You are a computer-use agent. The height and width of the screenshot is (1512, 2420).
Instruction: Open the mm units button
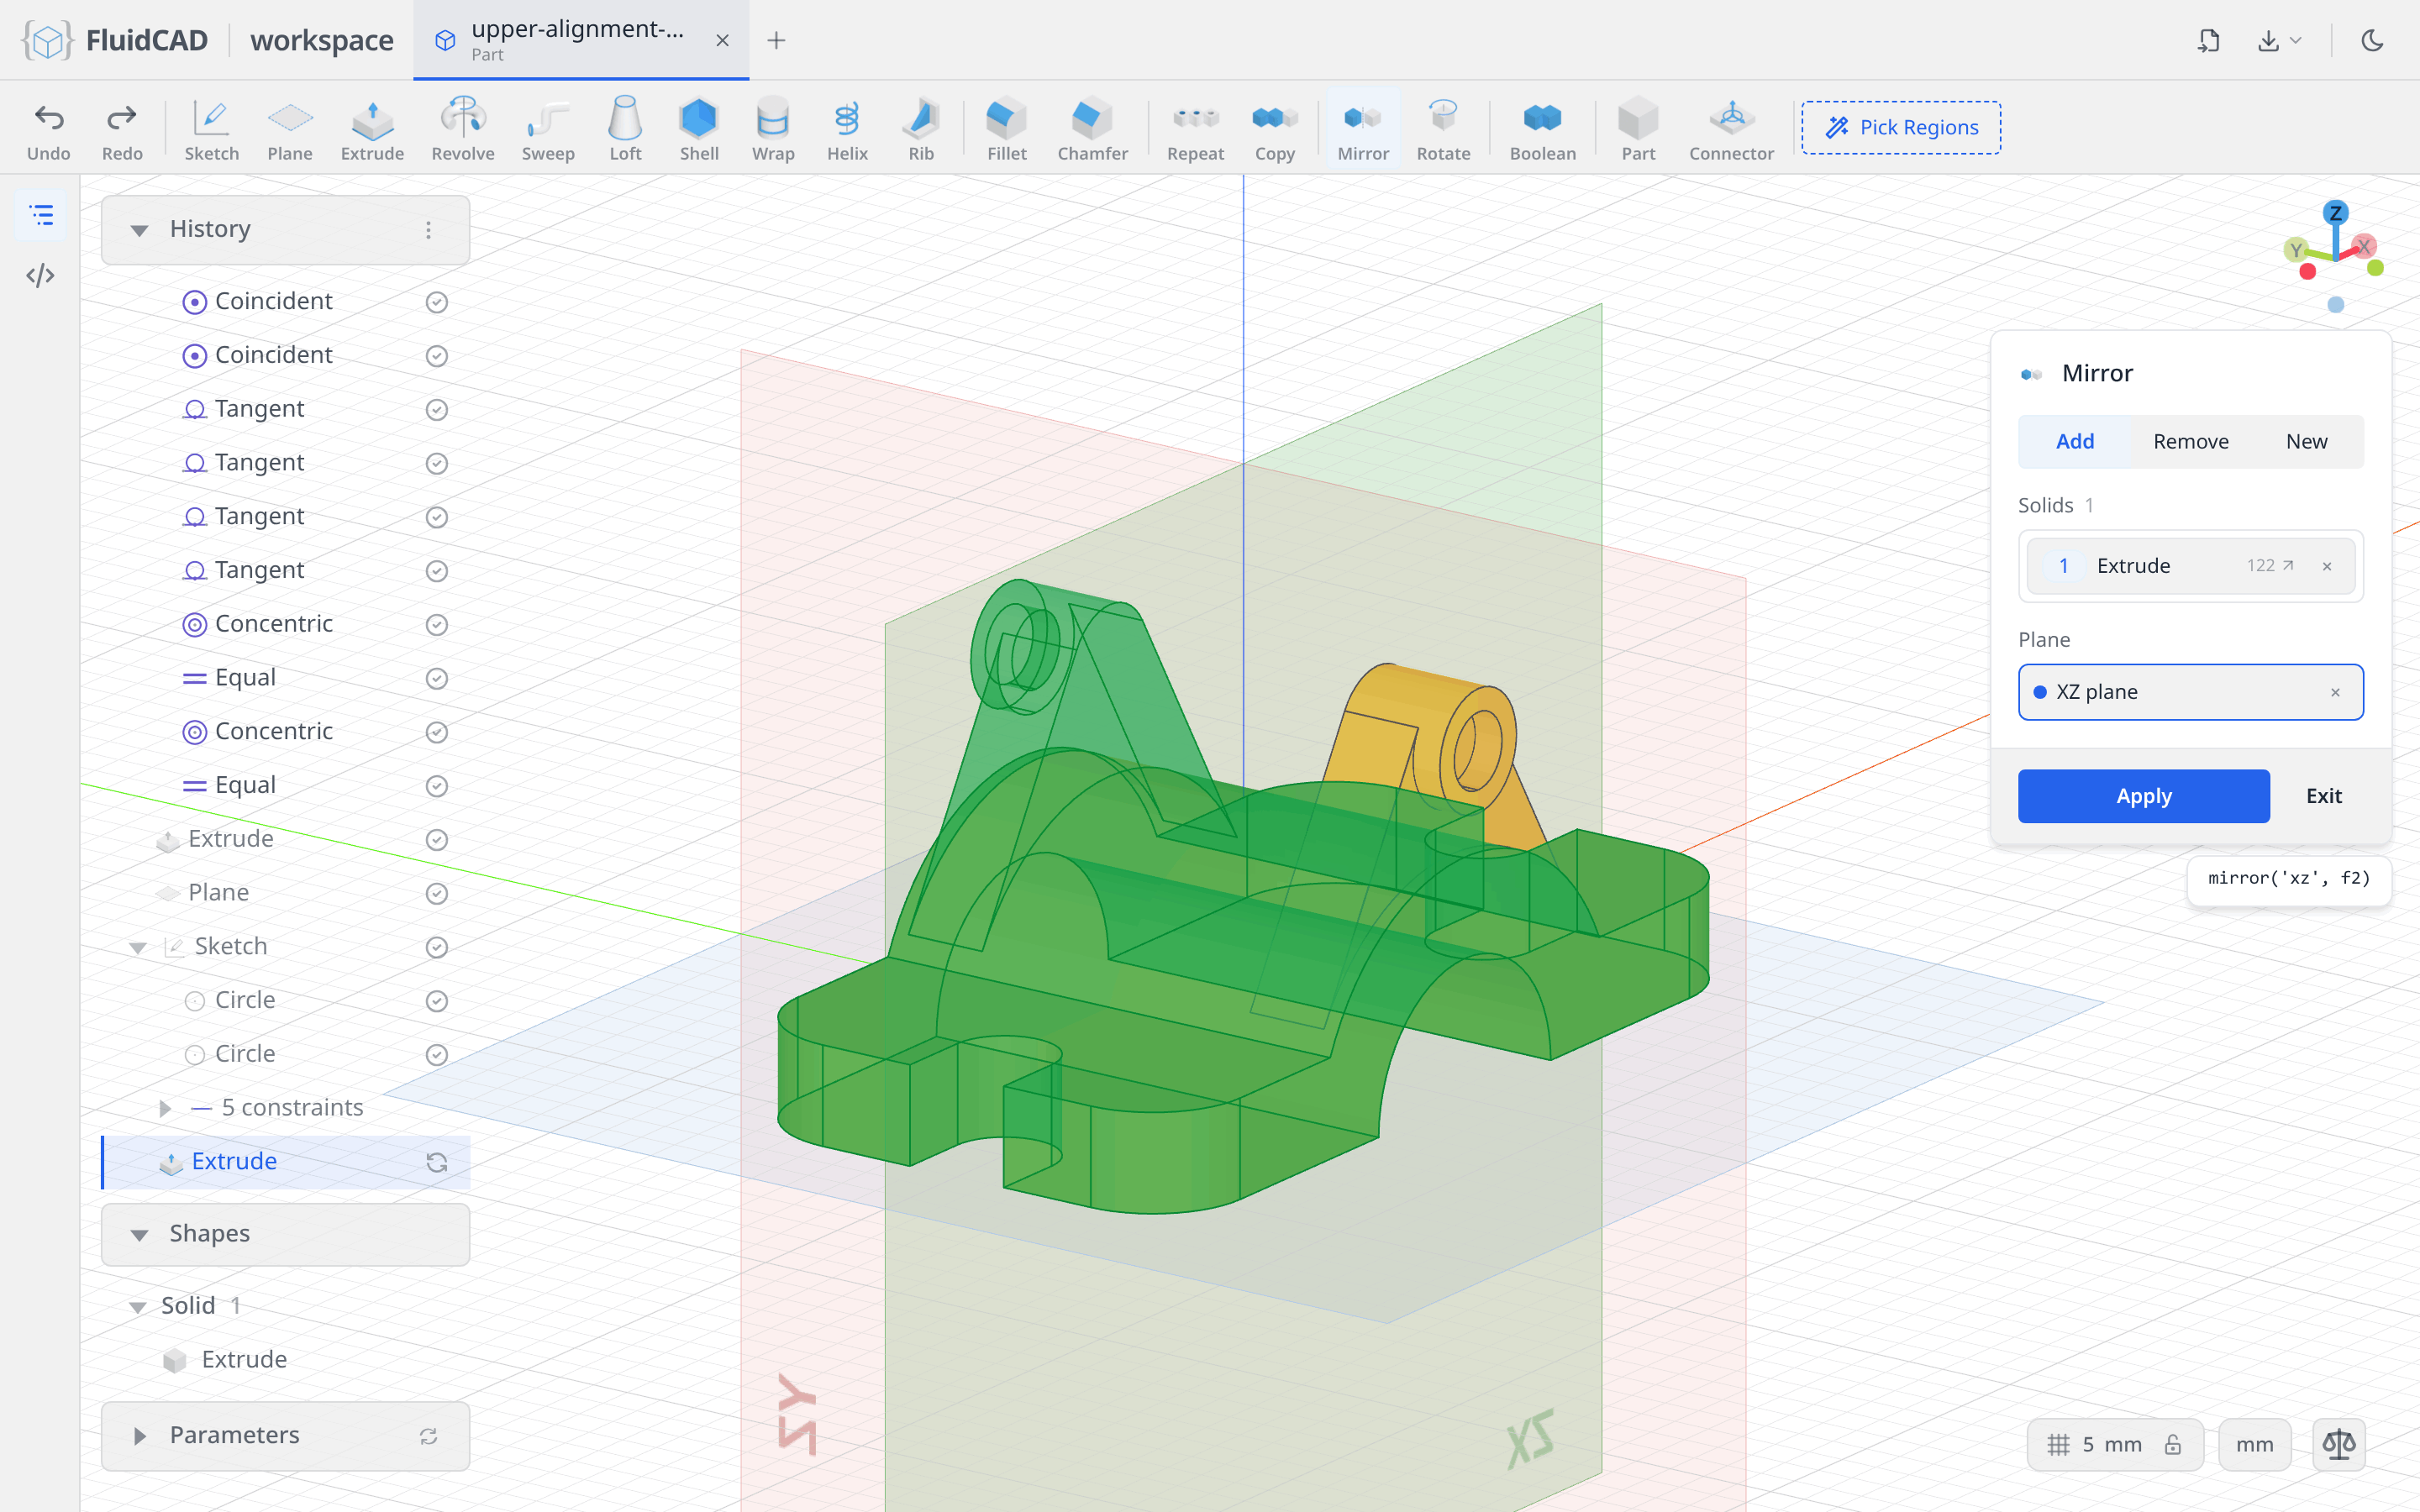point(2254,1444)
